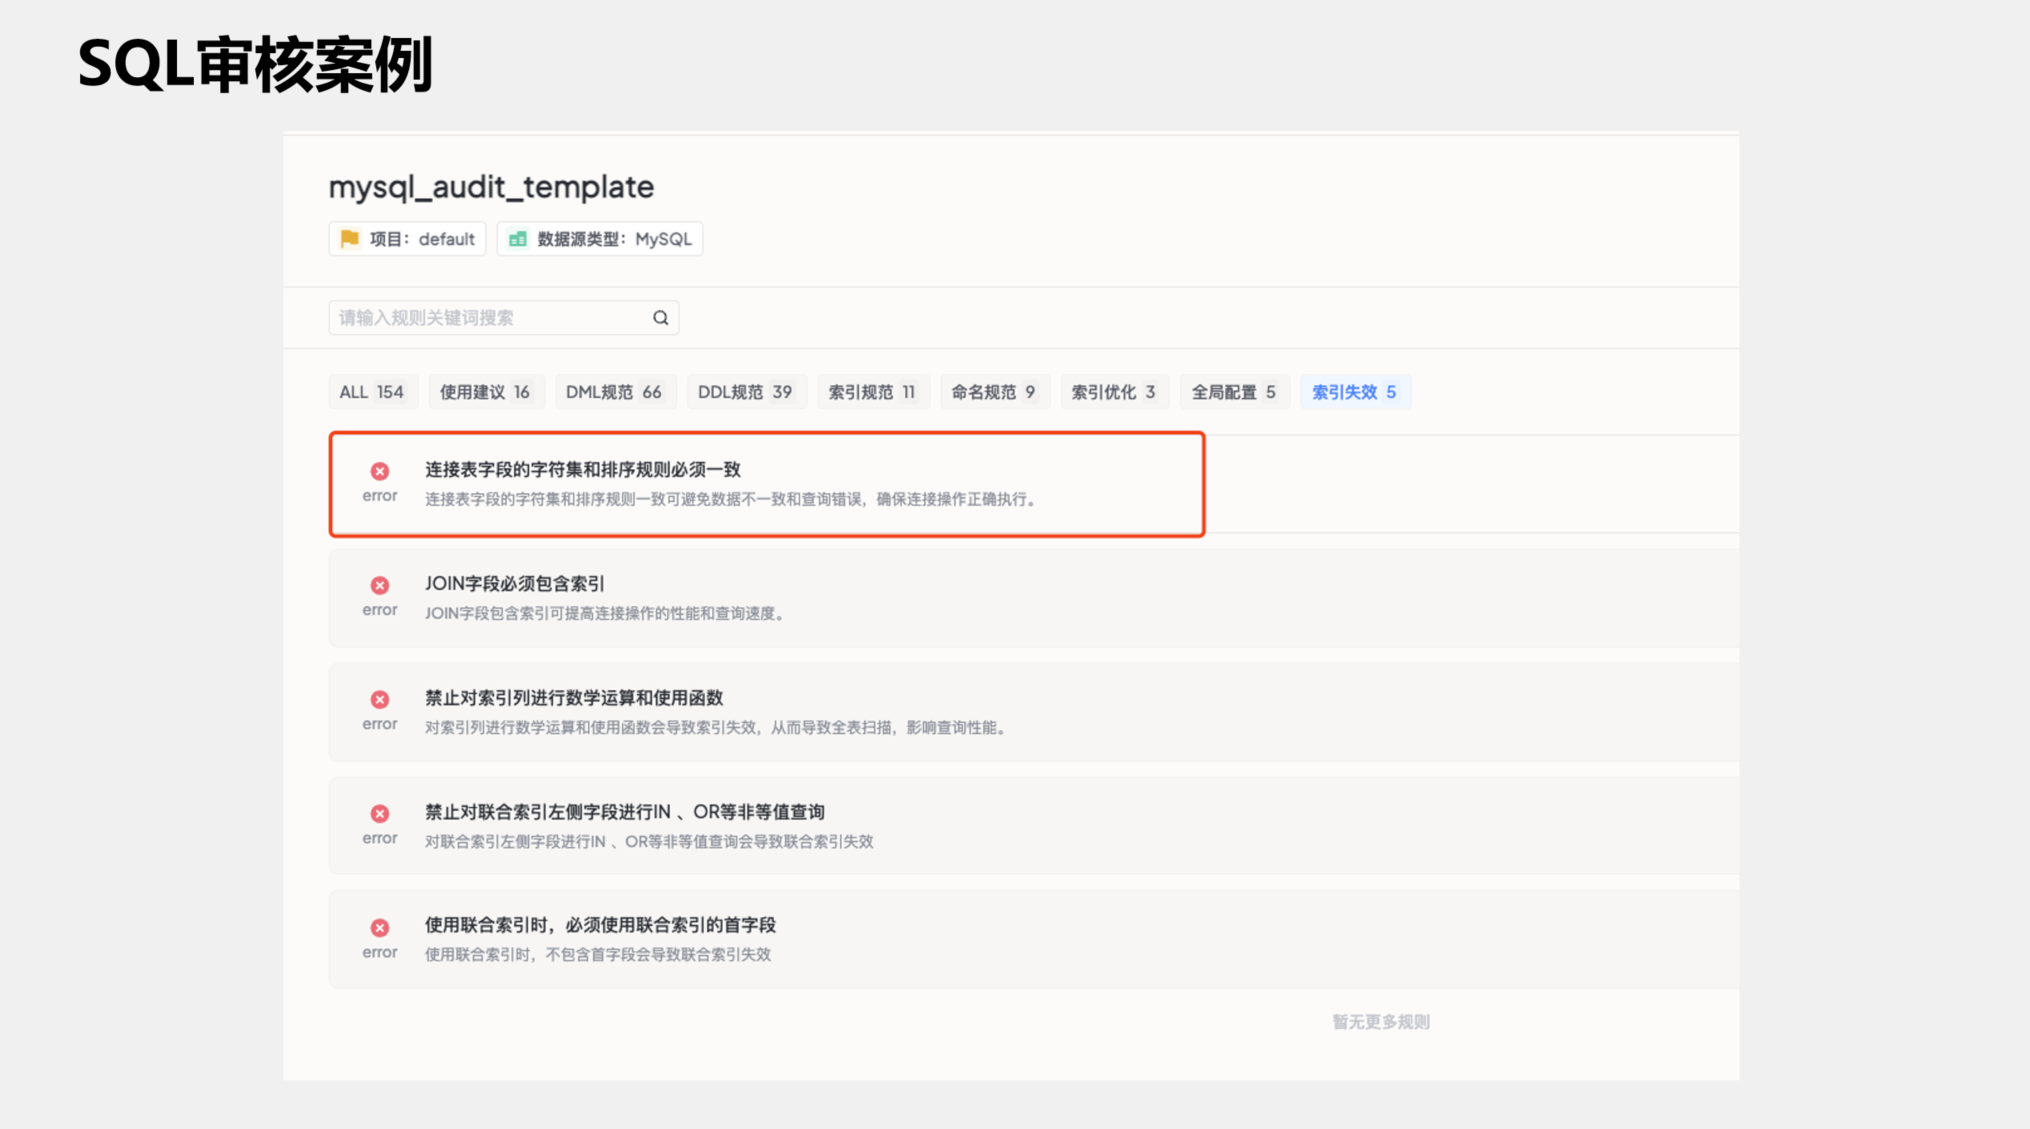This screenshot has width=2030, height=1129.
Task: Select the 使用建议 filter tab
Action: pyautogui.click(x=487, y=391)
